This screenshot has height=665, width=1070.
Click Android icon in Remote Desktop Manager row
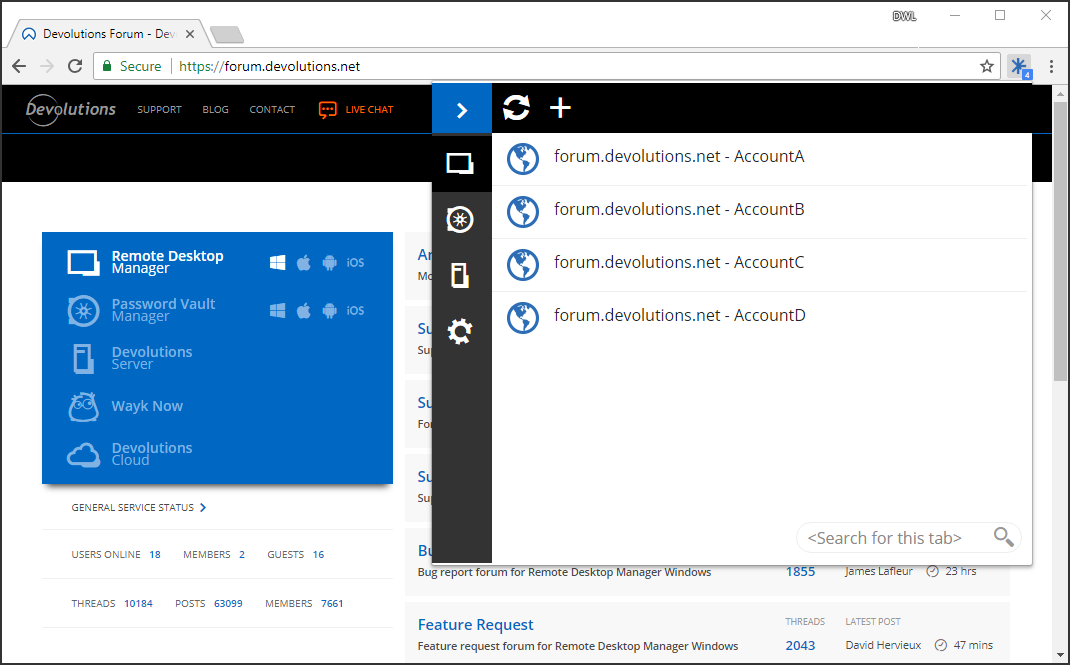[330, 263]
